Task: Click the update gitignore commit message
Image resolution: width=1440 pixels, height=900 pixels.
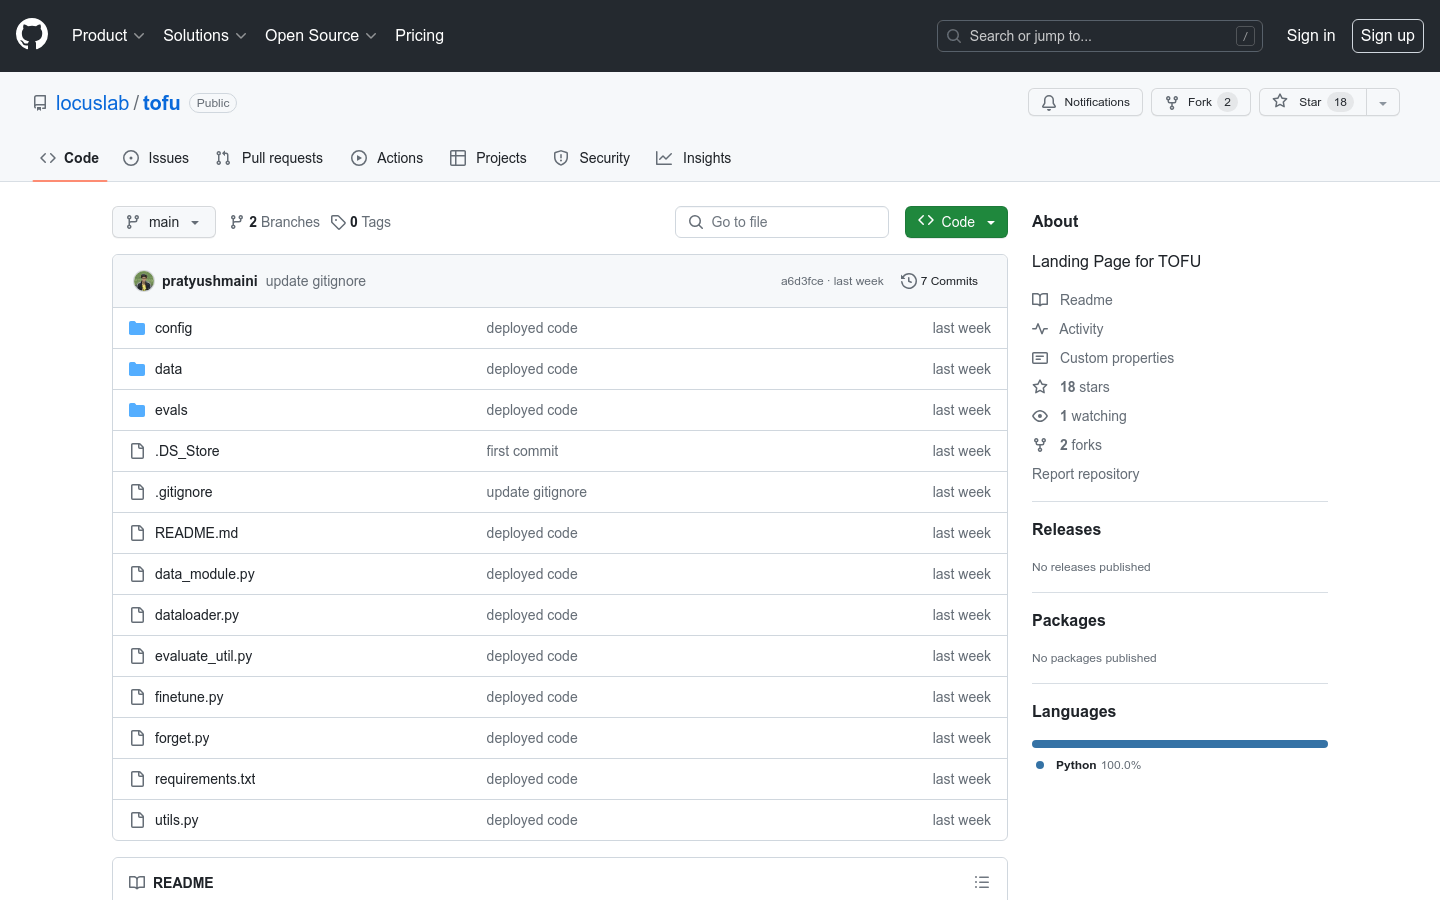Action: [316, 281]
